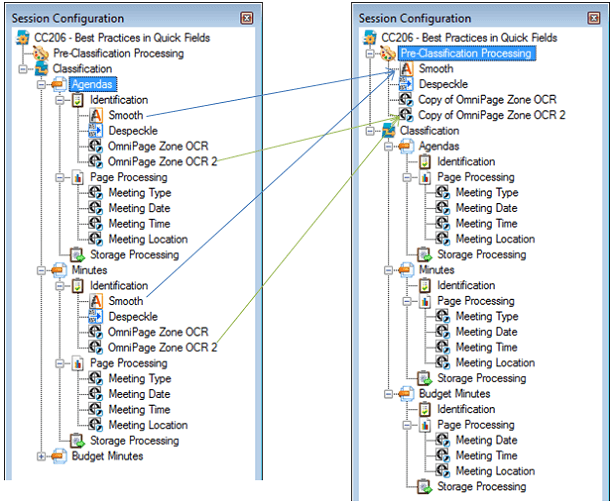This screenshot has width=615, height=503.
Task: Click the Storage Processing icon under right Budget Minutes
Action: coord(424,487)
